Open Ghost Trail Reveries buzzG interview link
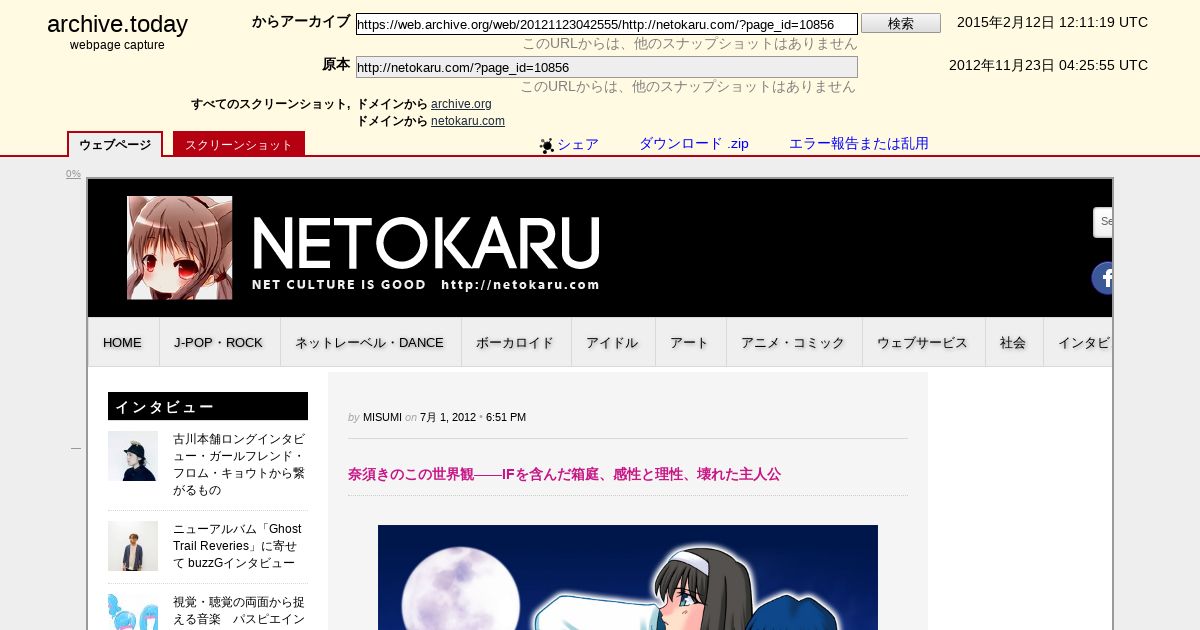 pos(237,546)
